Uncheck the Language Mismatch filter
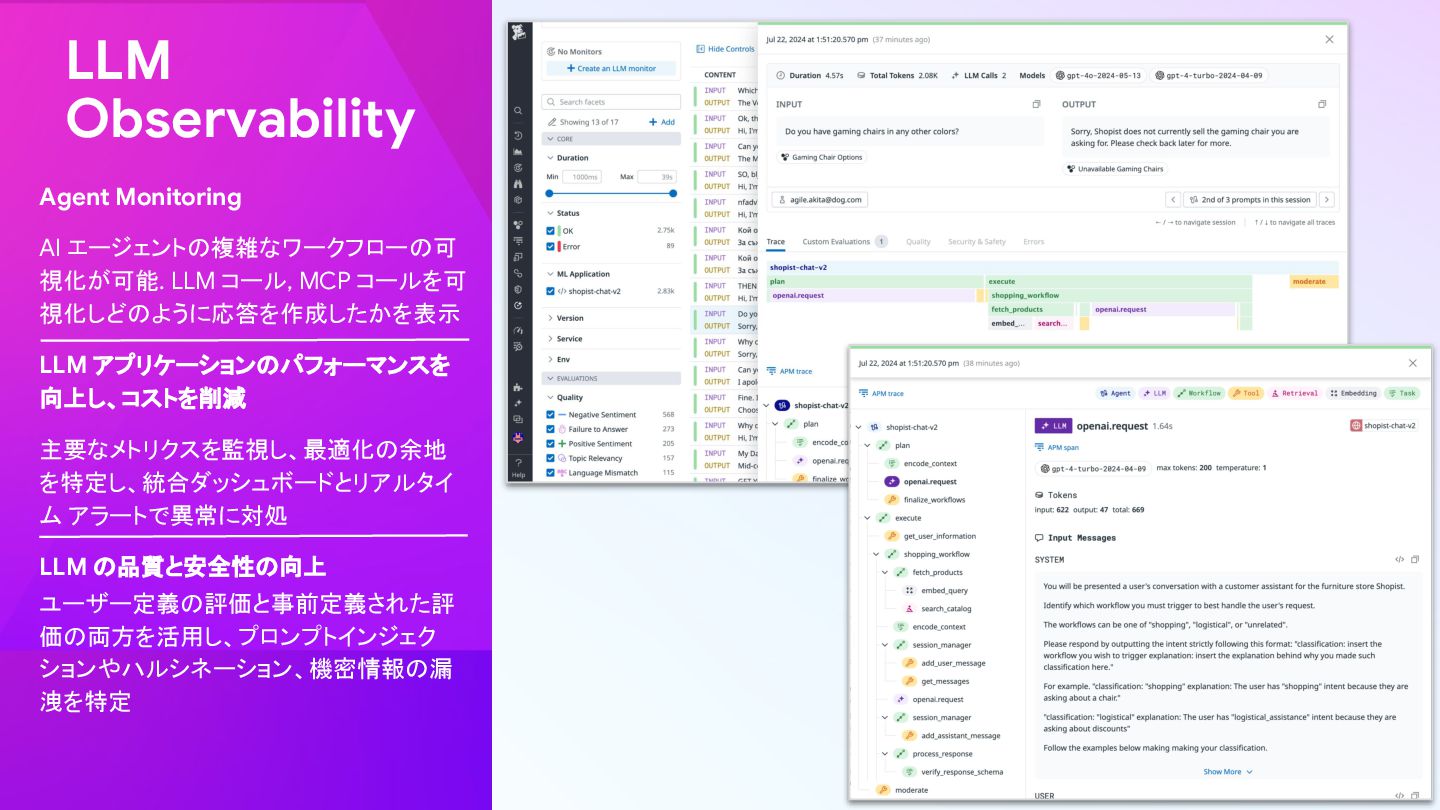This screenshot has height=810, width=1440. [551, 472]
